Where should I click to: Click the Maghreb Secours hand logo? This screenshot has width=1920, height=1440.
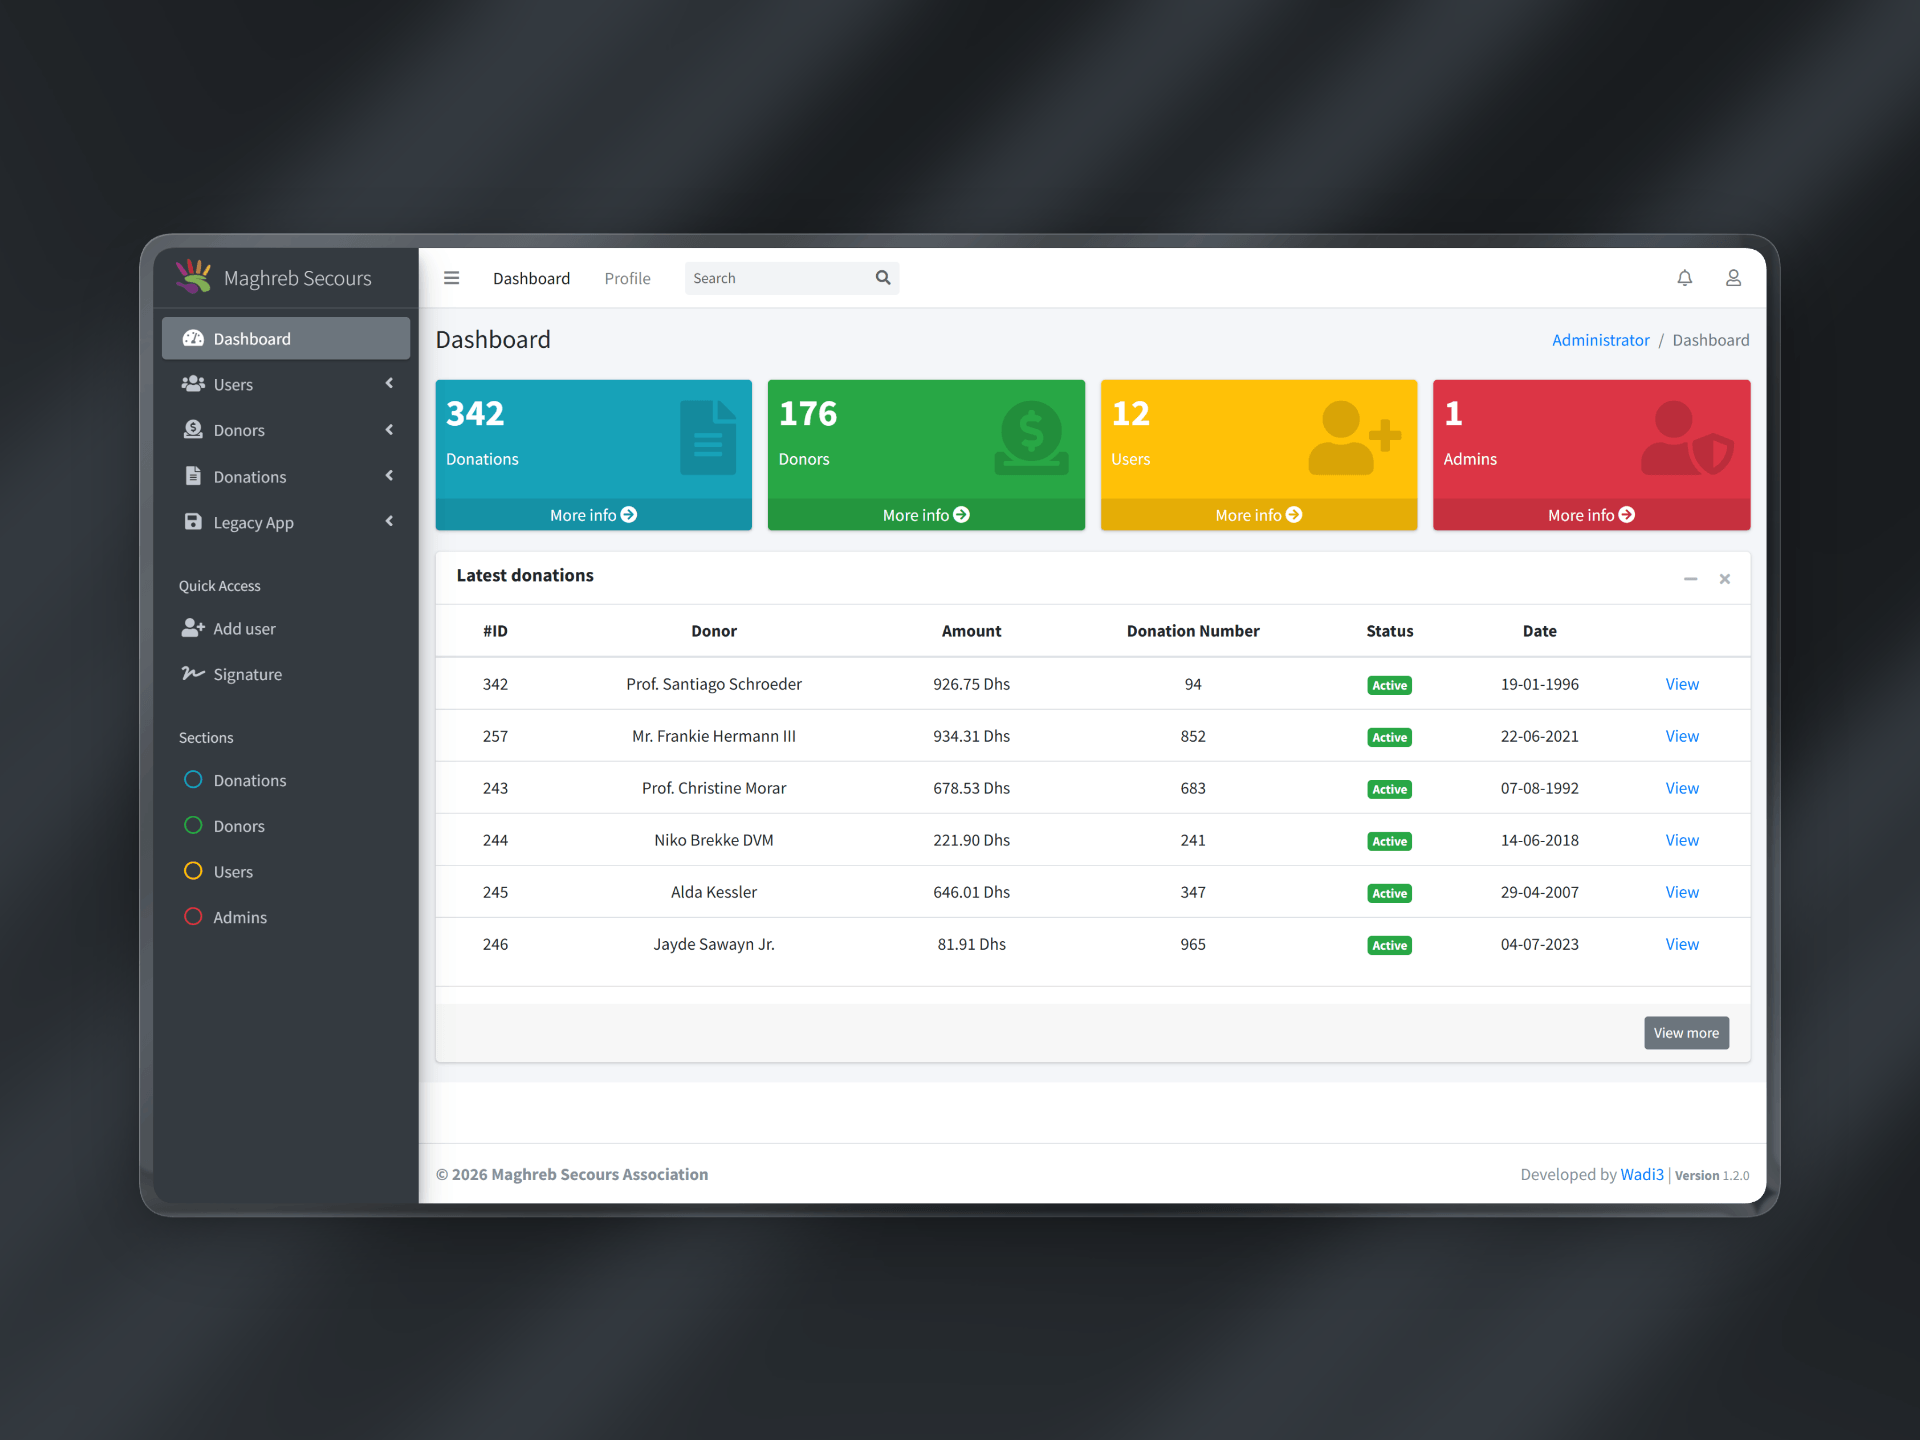point(194,277)
